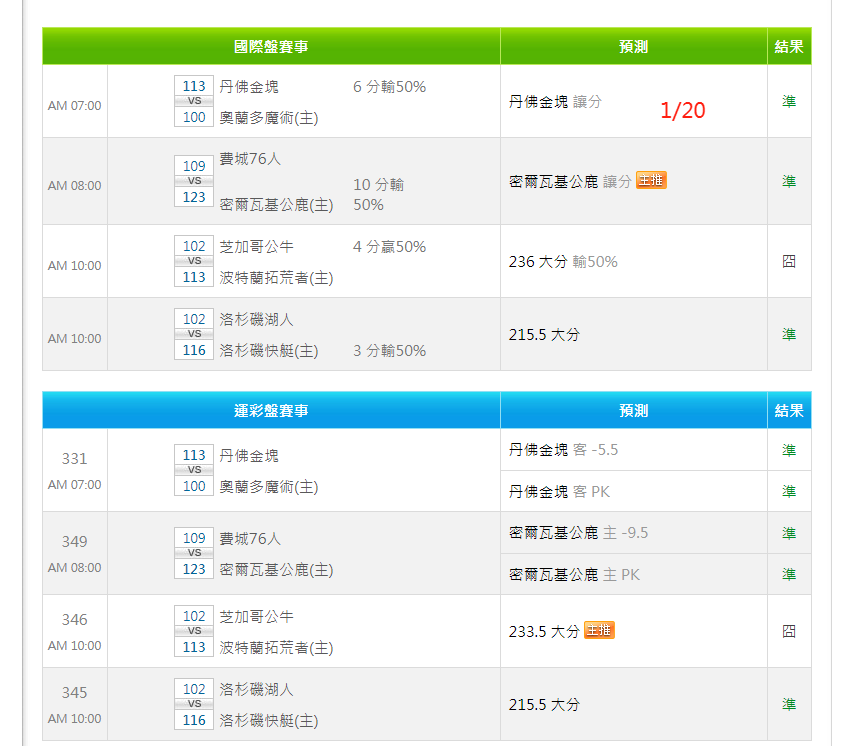The width and height of the screenshot is (867, 746).
Task: Click the AM 07:00 time in the 國際盤 table
Action: (x=74, y=106)
